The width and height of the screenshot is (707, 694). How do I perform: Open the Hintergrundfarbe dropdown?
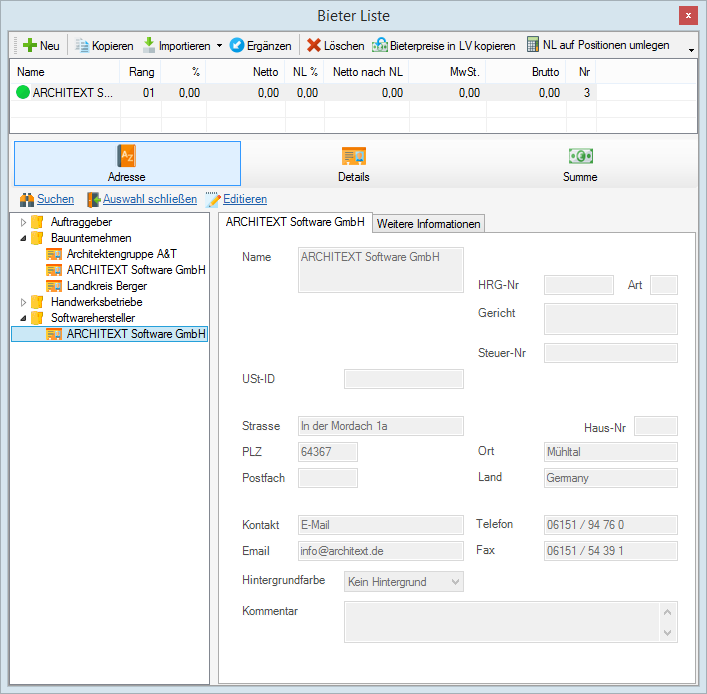[x=404, y=582]
